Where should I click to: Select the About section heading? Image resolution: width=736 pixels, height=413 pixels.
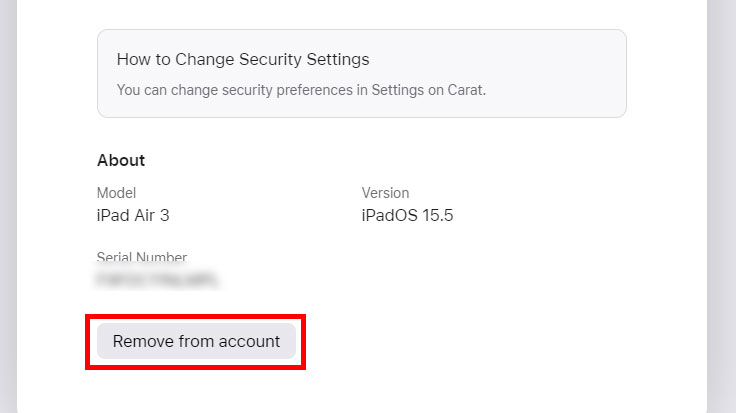click(x=121, y=160)
